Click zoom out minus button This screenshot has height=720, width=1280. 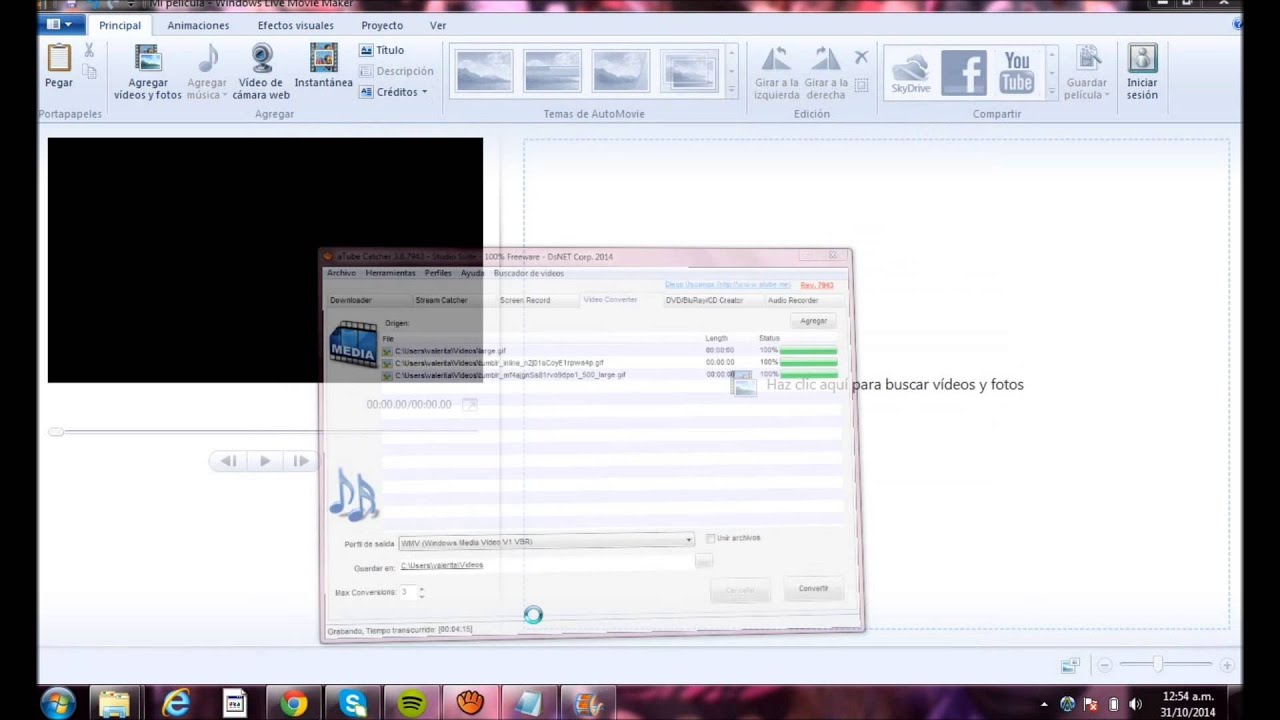[1105, 664]
